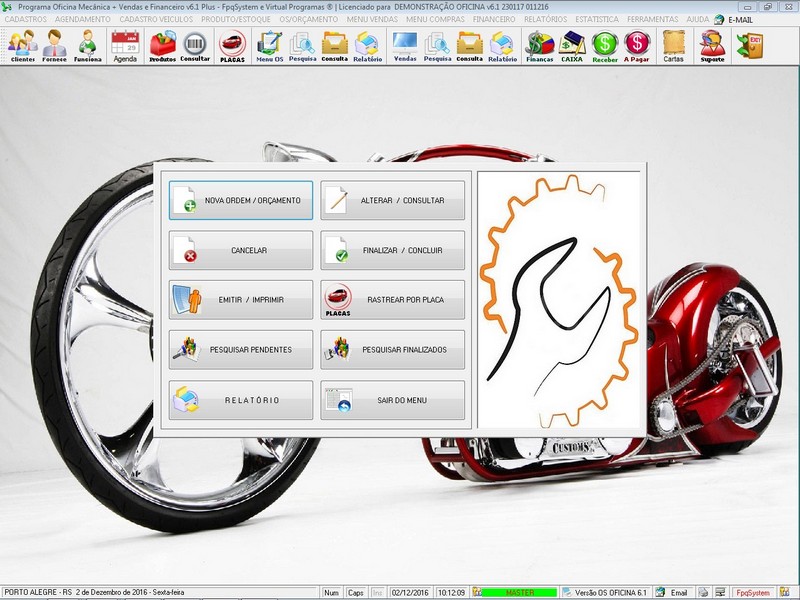Open the PRODUTO/ESTOQUE menu

point(236,19)
